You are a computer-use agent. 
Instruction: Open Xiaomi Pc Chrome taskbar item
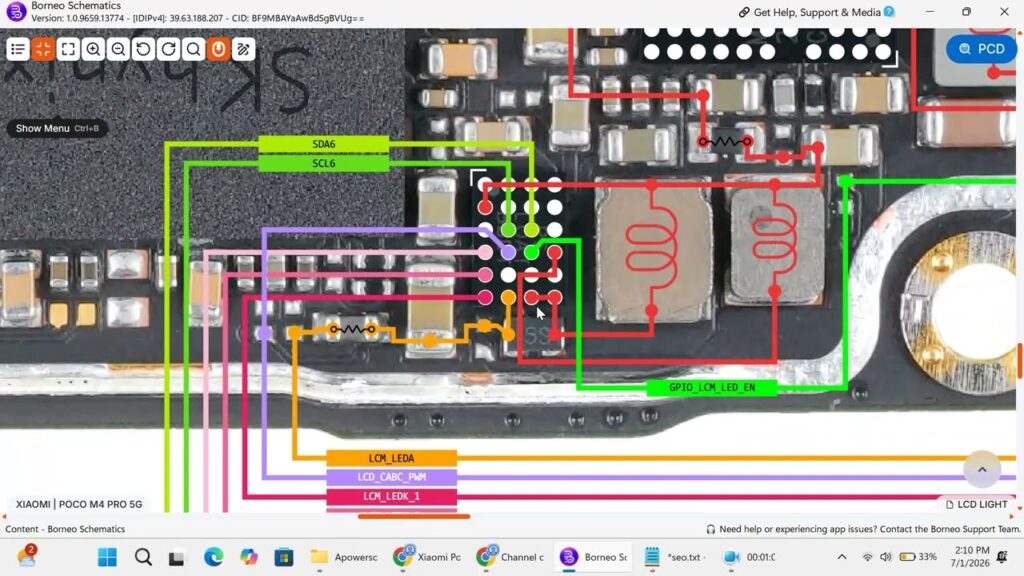(428, 557)
